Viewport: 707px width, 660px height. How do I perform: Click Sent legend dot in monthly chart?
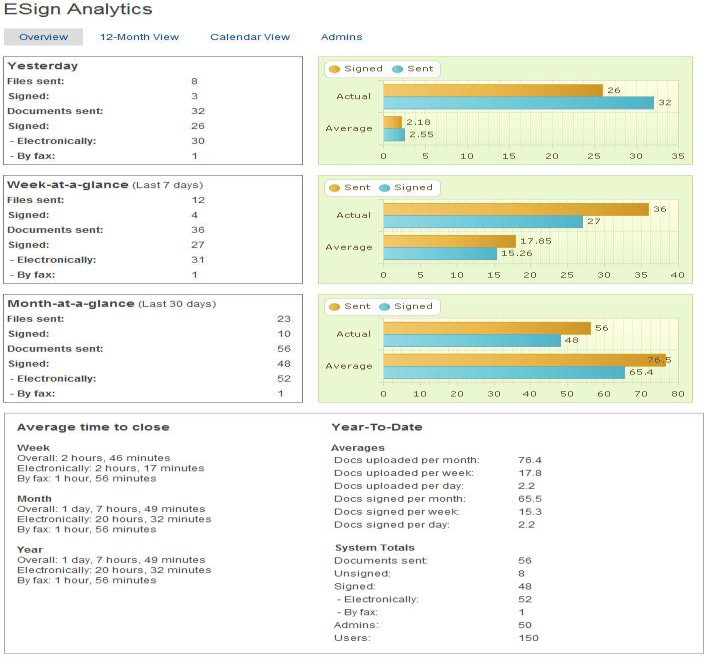click(x=334, y=307)
